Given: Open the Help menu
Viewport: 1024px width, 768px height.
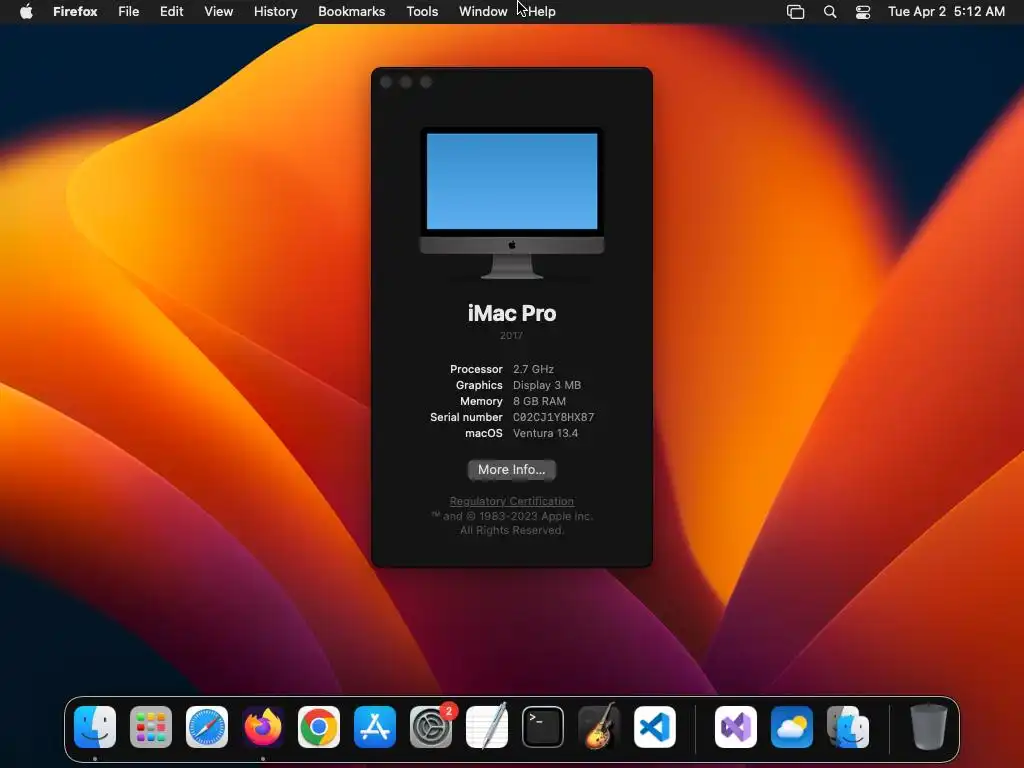Looking at the screenshot, I should point(541,12).
